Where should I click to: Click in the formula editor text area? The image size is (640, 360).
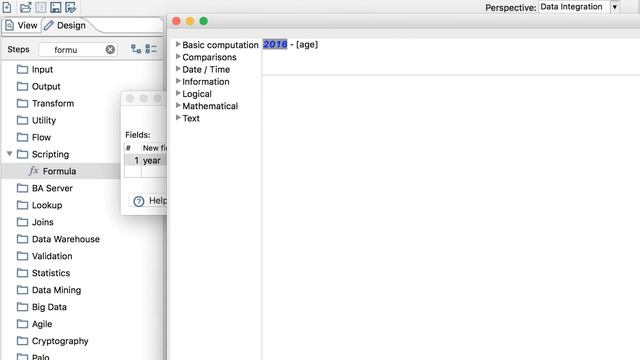(x=451, y=56)
